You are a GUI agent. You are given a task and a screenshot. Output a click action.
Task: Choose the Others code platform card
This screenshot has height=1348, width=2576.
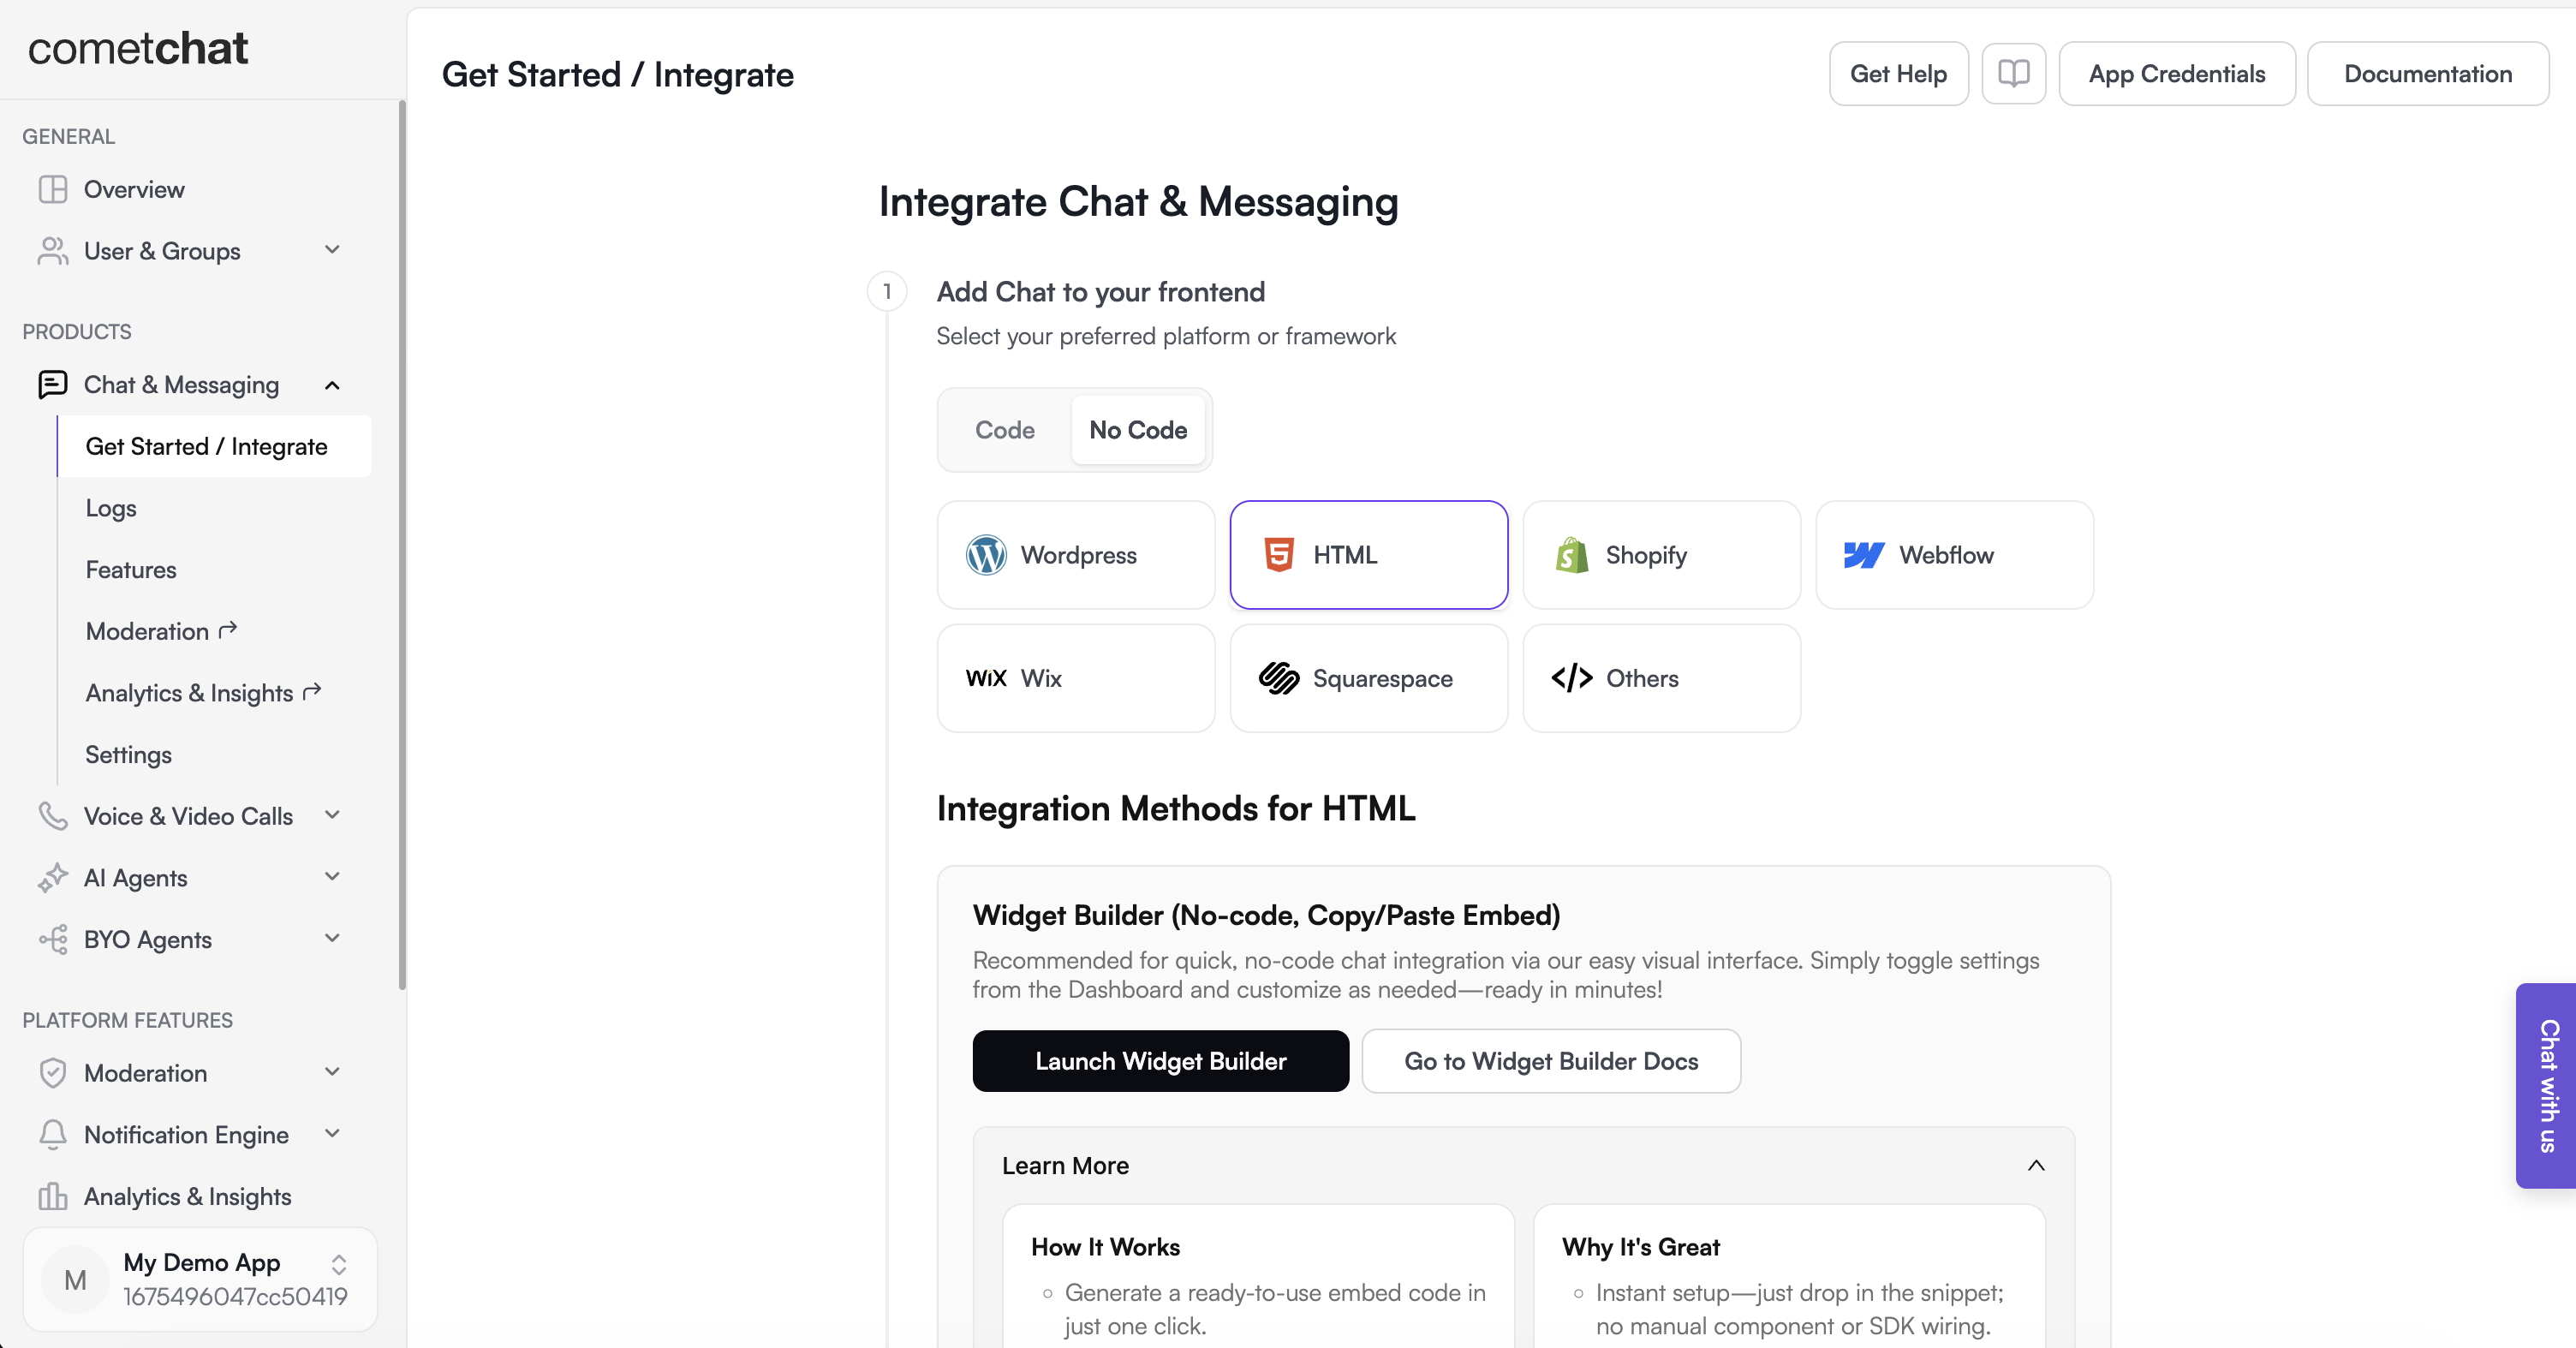[x=1661, y=678]
